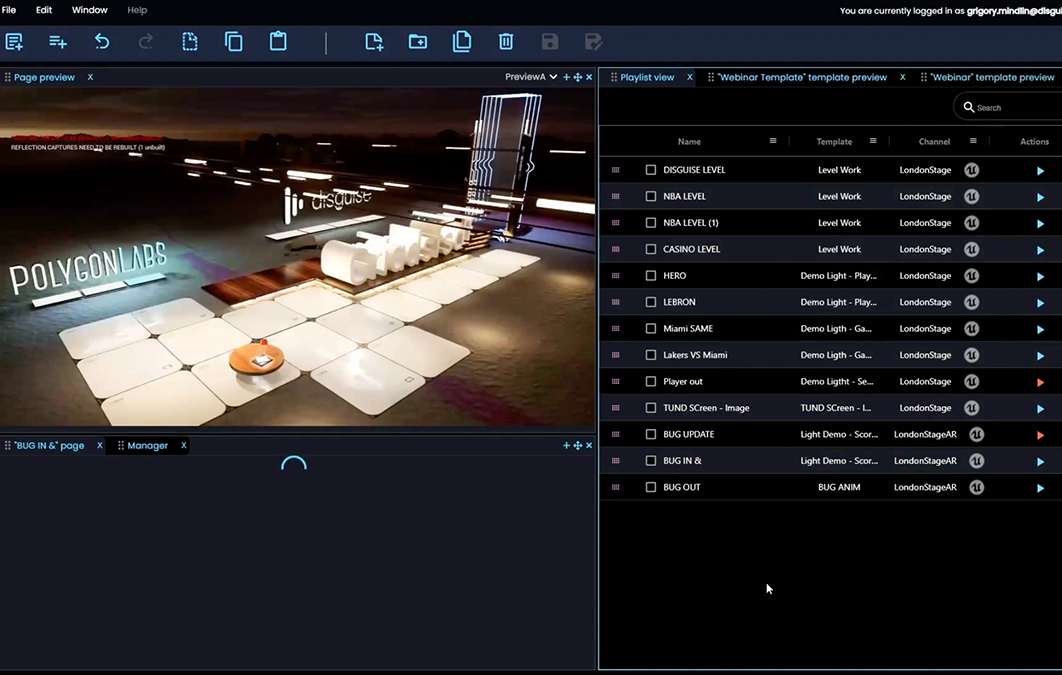Screen dimensions: 1062x675
Task: Undo the last action
Action: click(102, 42)
